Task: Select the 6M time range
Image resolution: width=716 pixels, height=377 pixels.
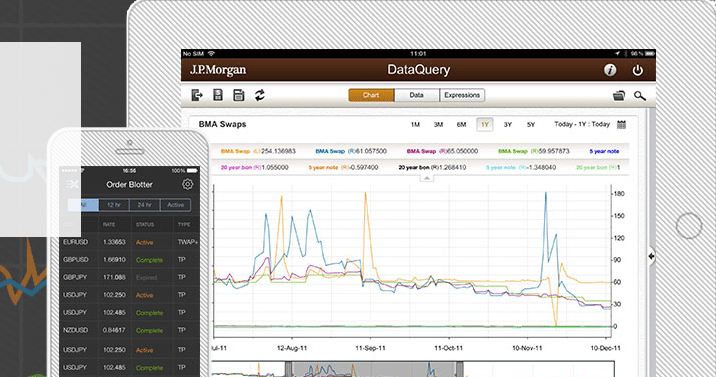Action: click(x=462, y=125)
